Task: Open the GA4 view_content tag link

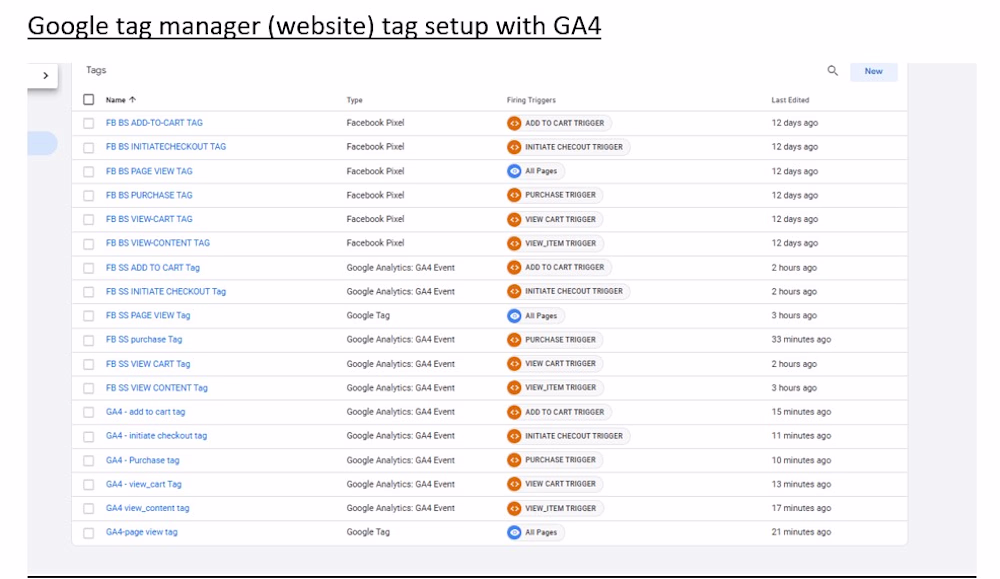Action: [147, 508]
